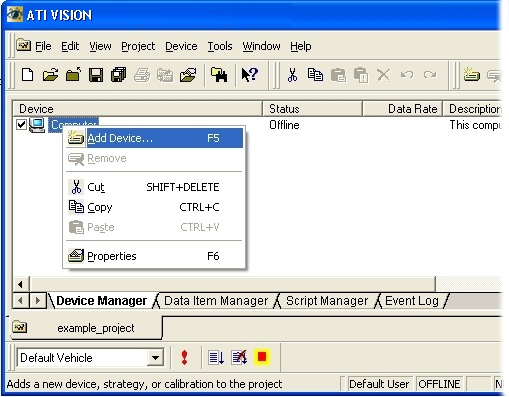Click the disabled Paste context menu entry
The width and height of the screenshot is (509, 397).
pos(154,227)
